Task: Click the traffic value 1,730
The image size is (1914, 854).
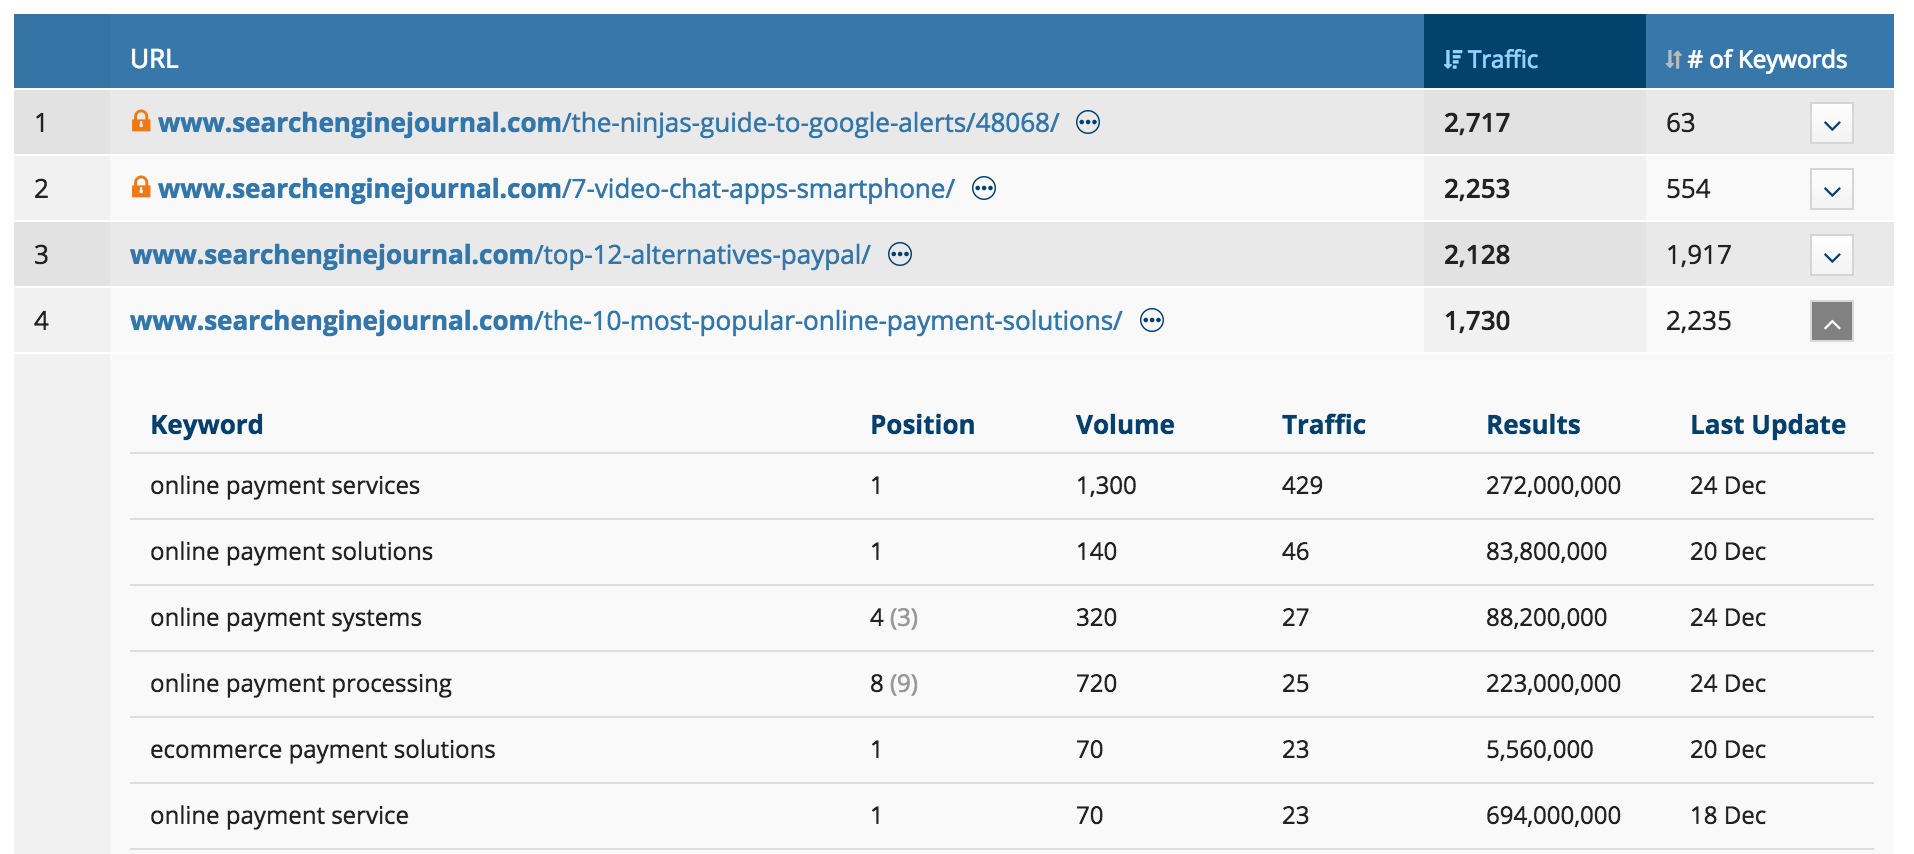Action: tap(1477, 321)
